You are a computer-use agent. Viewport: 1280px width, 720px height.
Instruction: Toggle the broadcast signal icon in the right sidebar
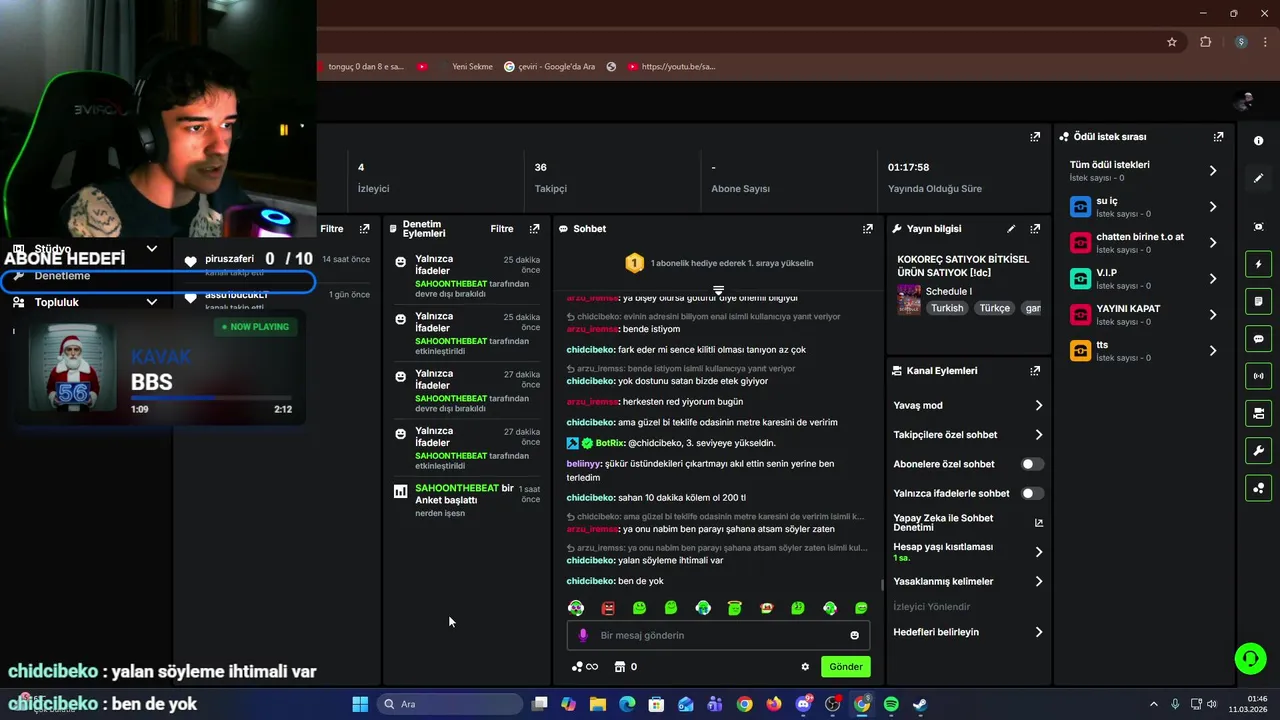(1258, 376)
